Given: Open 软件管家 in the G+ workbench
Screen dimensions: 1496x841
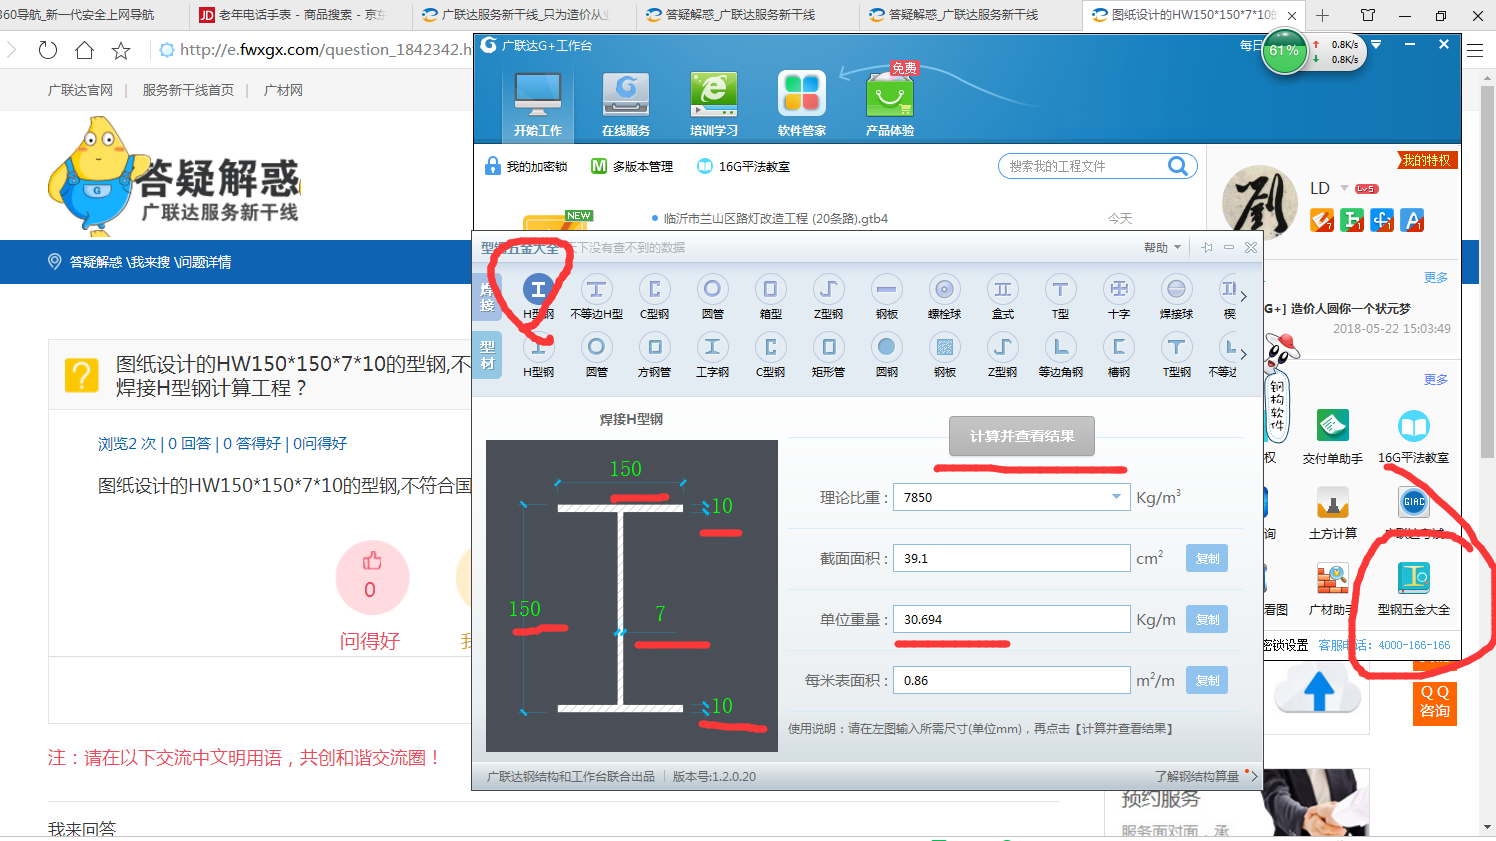Looking at the screenshot, I should [802, 104].
